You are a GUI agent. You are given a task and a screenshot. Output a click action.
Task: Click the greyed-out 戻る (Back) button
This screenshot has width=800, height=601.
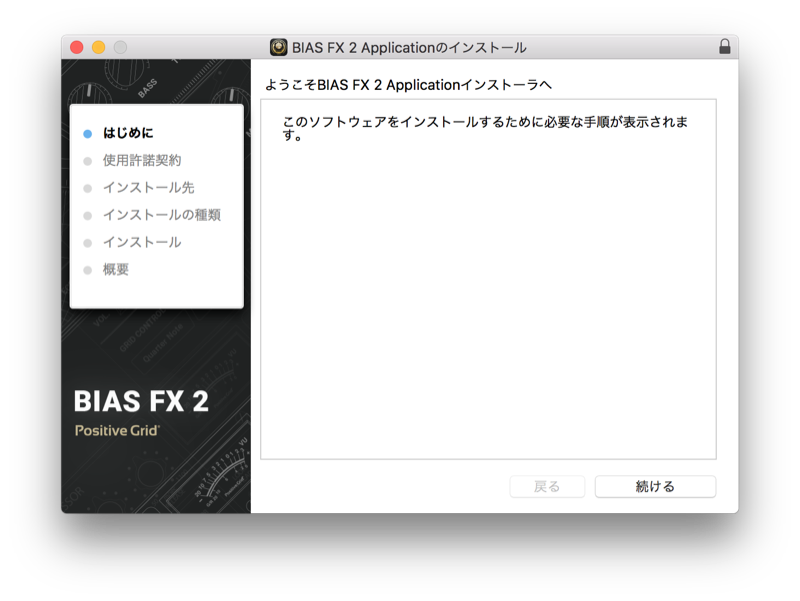[547, 486]
